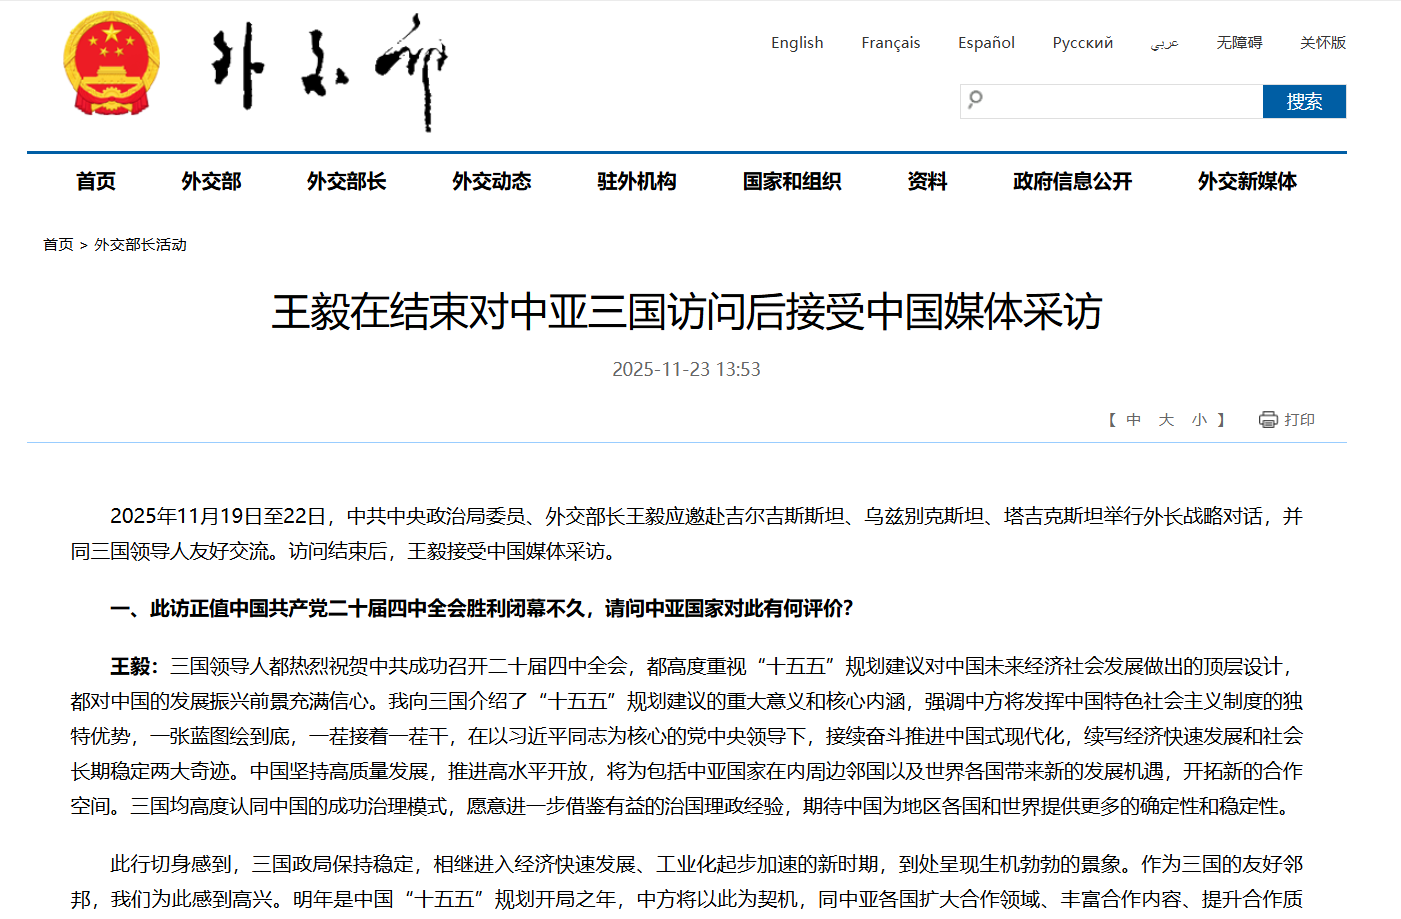Click the national emblem logo
The image size is (1401, 919).
tap(111, 63)
